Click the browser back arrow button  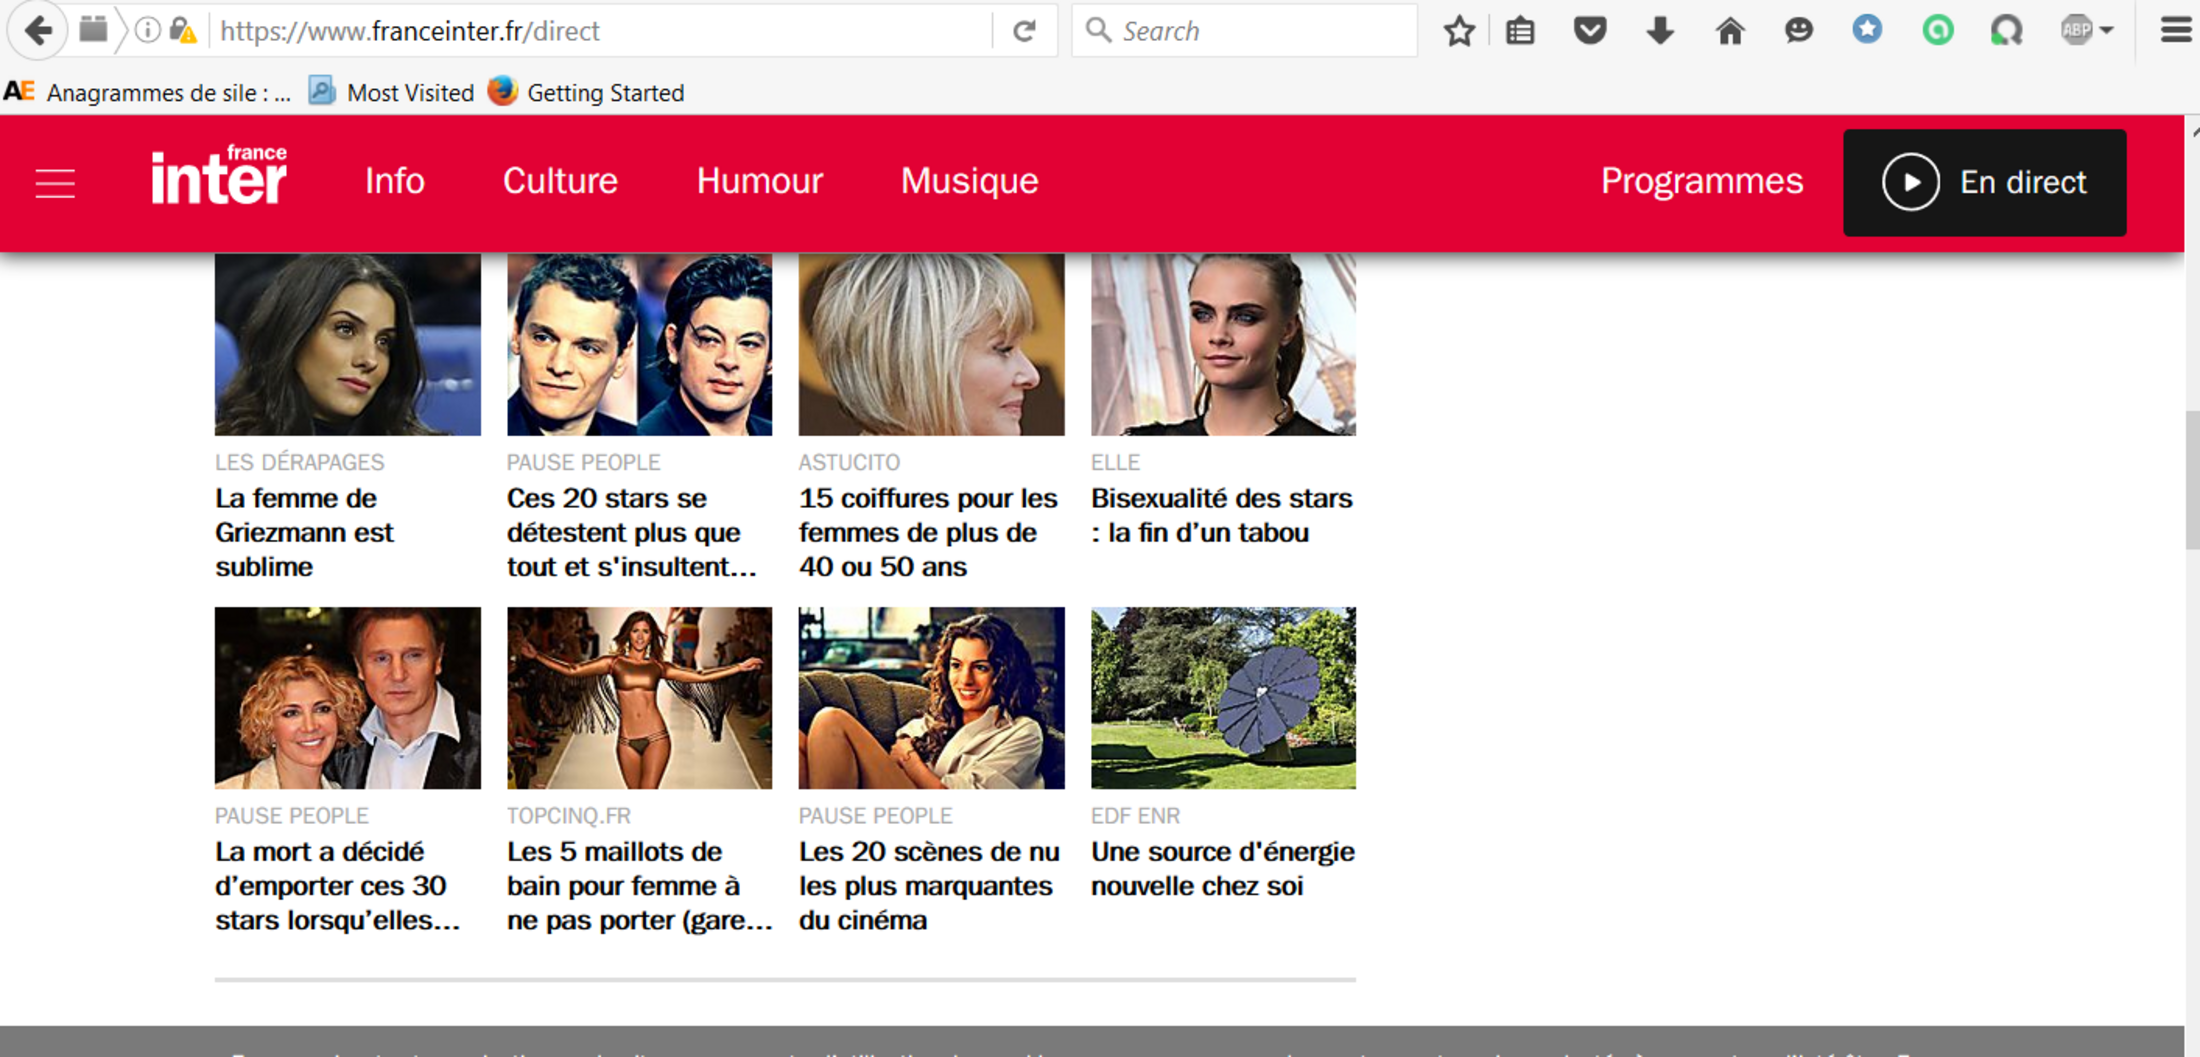(x=38, y=31)
